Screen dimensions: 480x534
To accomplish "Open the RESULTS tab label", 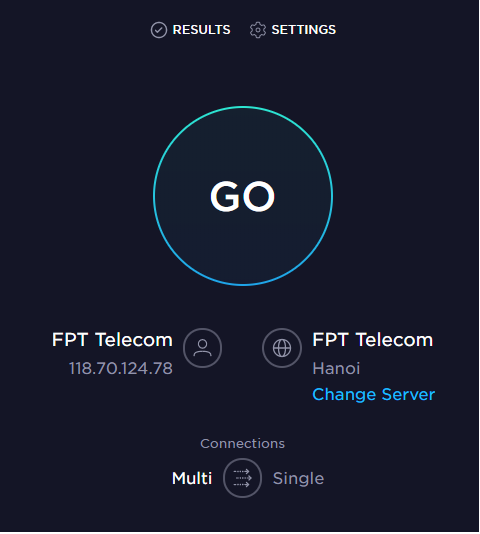I will pos(202,30).
